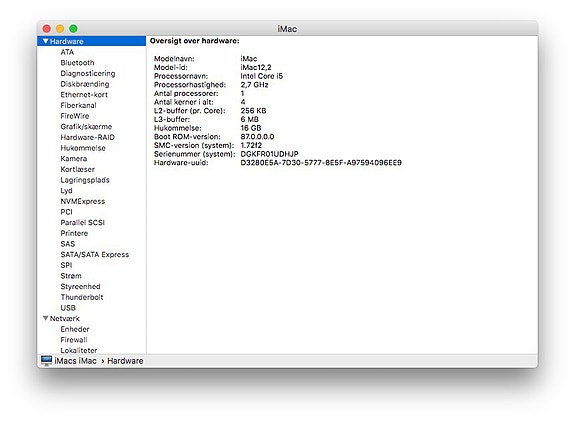
Task: Click the yellow minimize window button
Action: click(60, 29)
